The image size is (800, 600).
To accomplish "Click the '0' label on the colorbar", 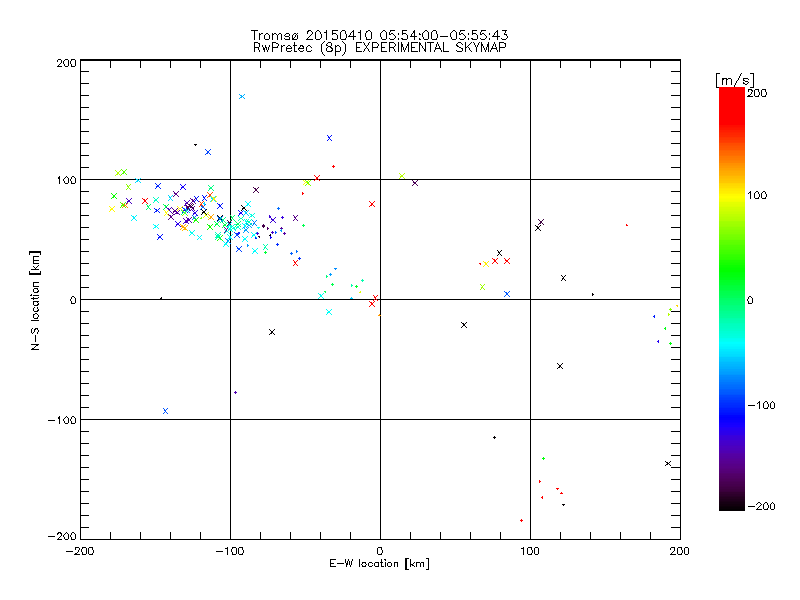I will pos(750,300).
